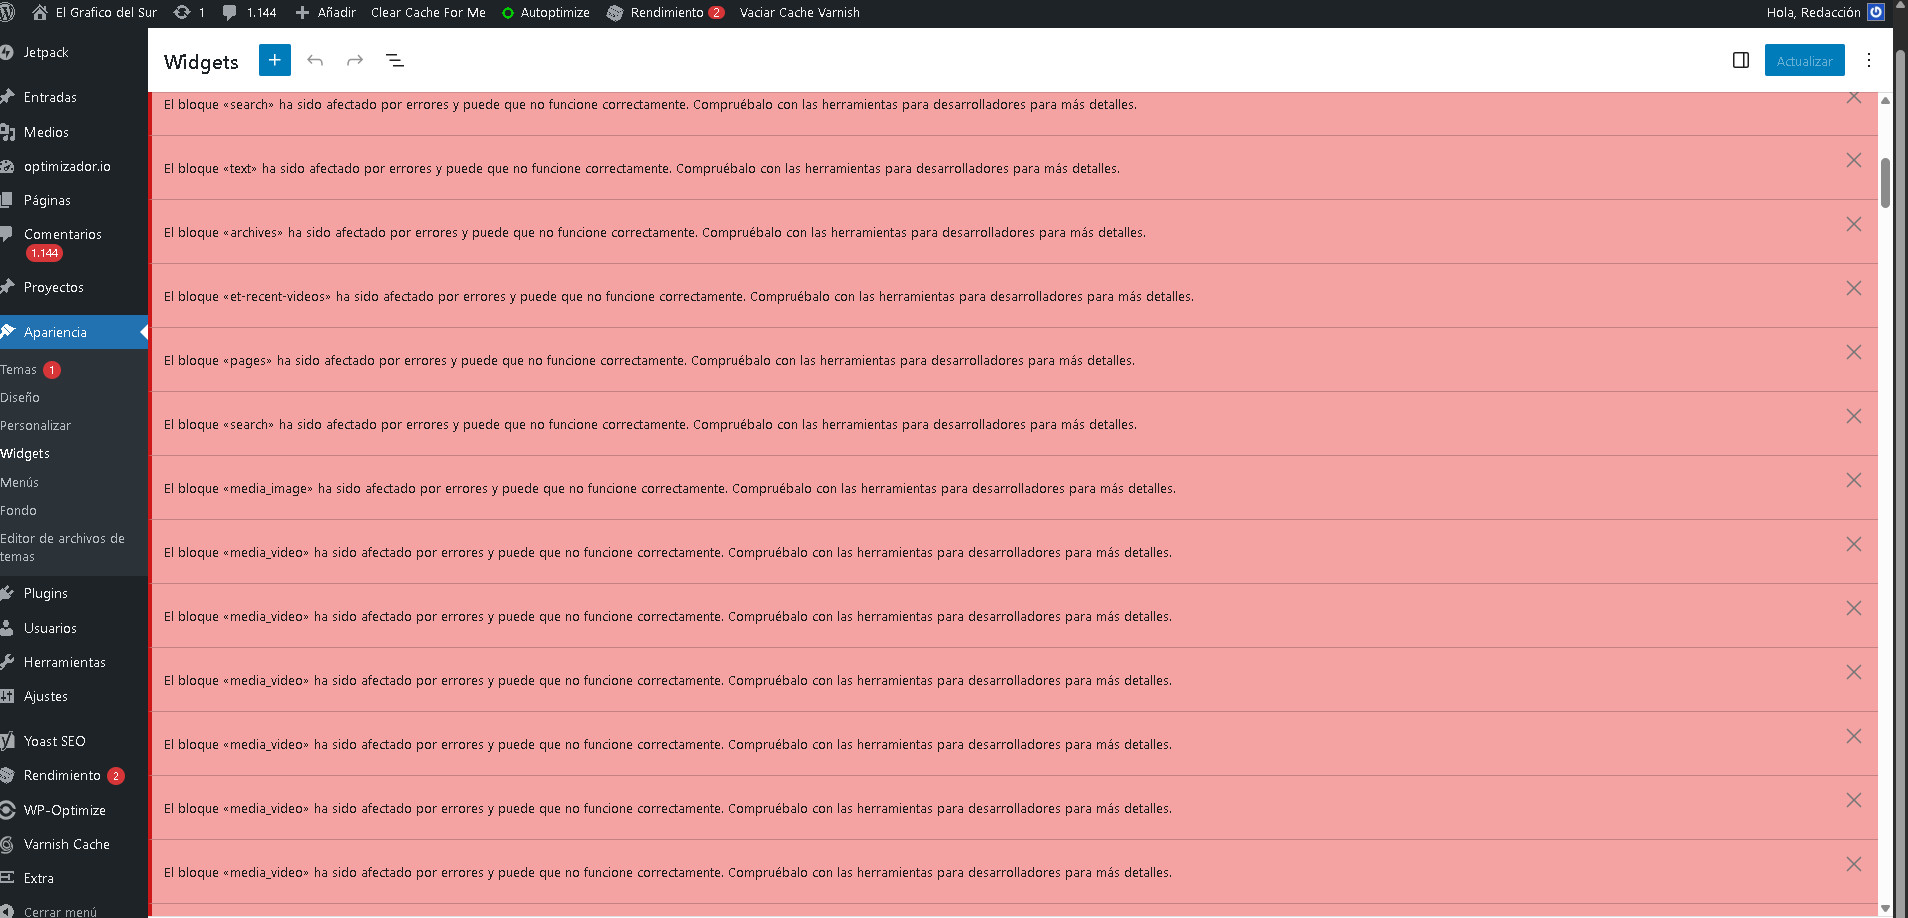This screenshot has height=918, width=1908.
Task: Click the Menús submenu link
Action: [x=20, y=482]
